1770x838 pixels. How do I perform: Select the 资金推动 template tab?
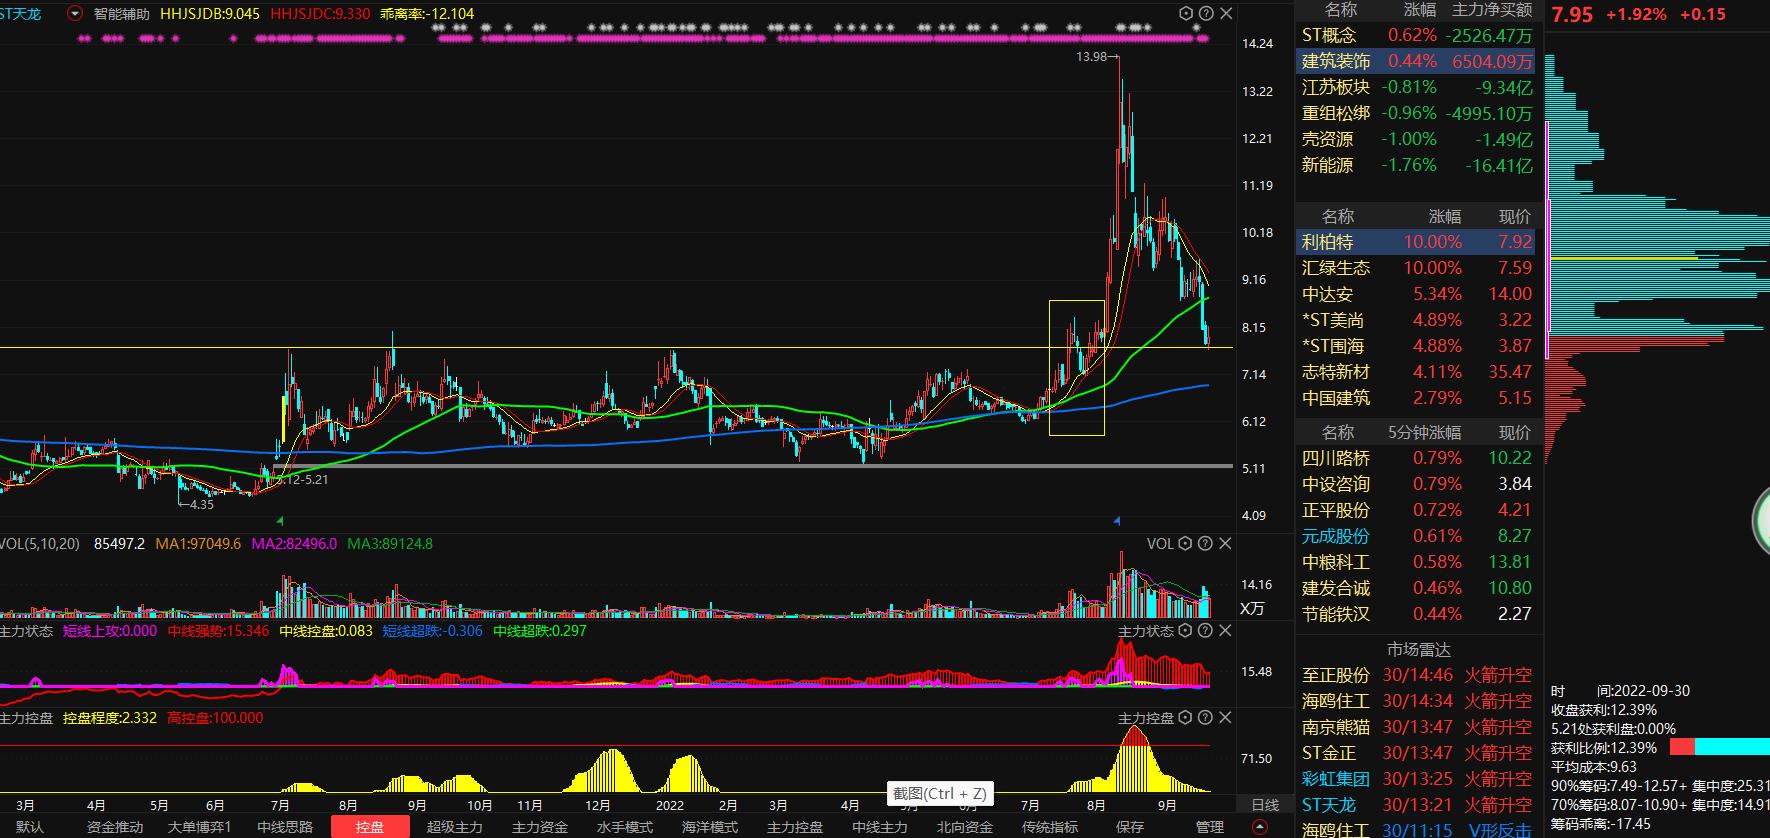(115, 827)
